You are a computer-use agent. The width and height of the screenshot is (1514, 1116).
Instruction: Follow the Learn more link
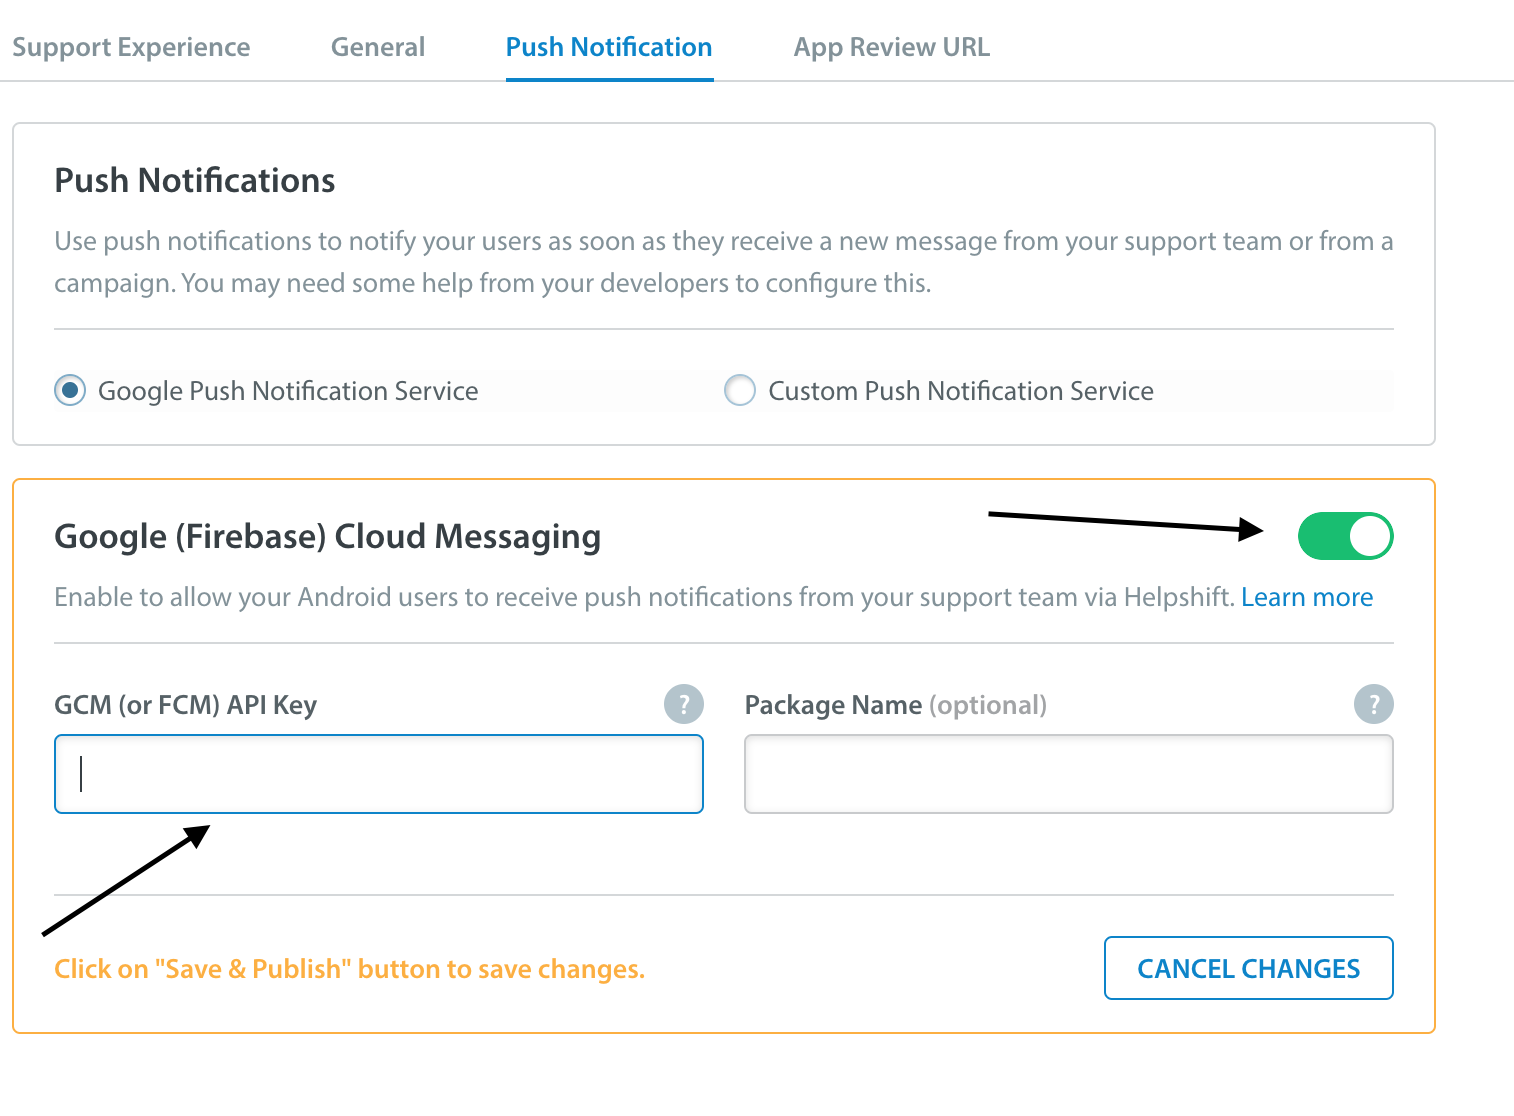tap(1307, 597)
